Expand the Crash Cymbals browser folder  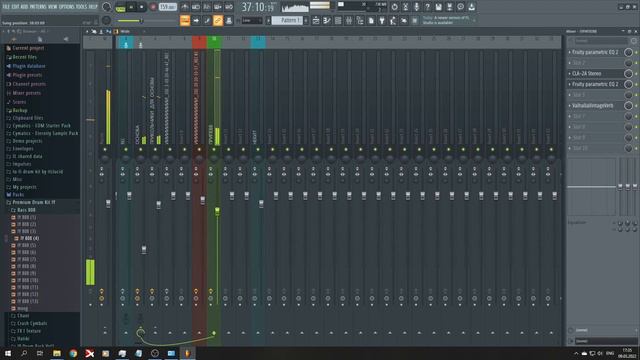coord(31,323)
